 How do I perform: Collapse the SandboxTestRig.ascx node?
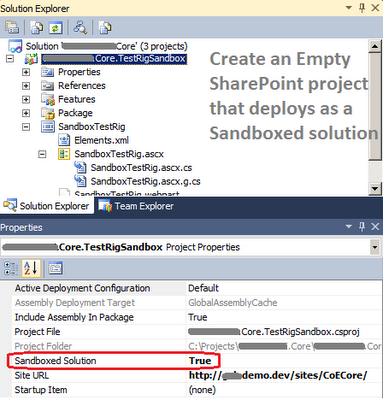[x=42, y=154]
